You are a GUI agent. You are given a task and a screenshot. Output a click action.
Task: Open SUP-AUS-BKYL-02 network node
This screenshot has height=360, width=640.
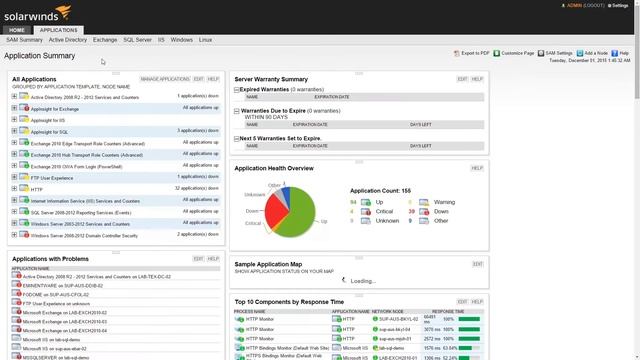click(x=399, y=319)
